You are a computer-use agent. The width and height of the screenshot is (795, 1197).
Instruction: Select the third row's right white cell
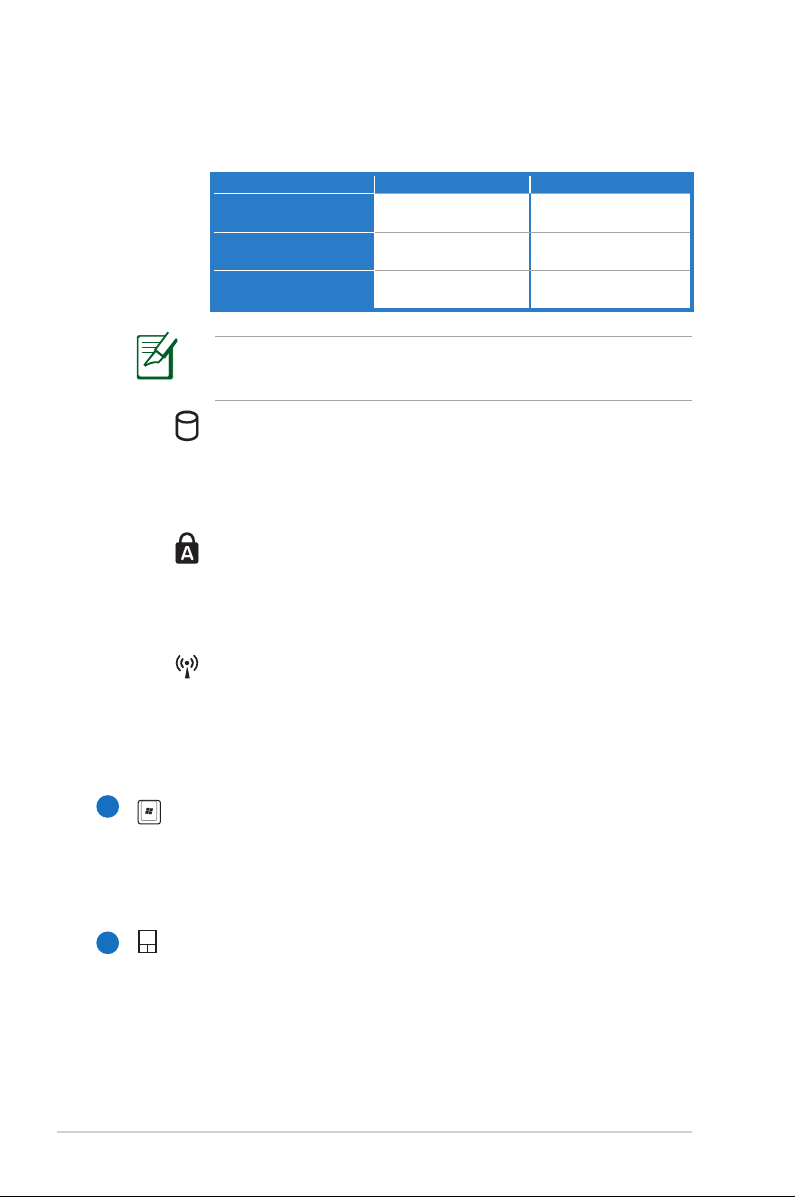pos(610,289)
